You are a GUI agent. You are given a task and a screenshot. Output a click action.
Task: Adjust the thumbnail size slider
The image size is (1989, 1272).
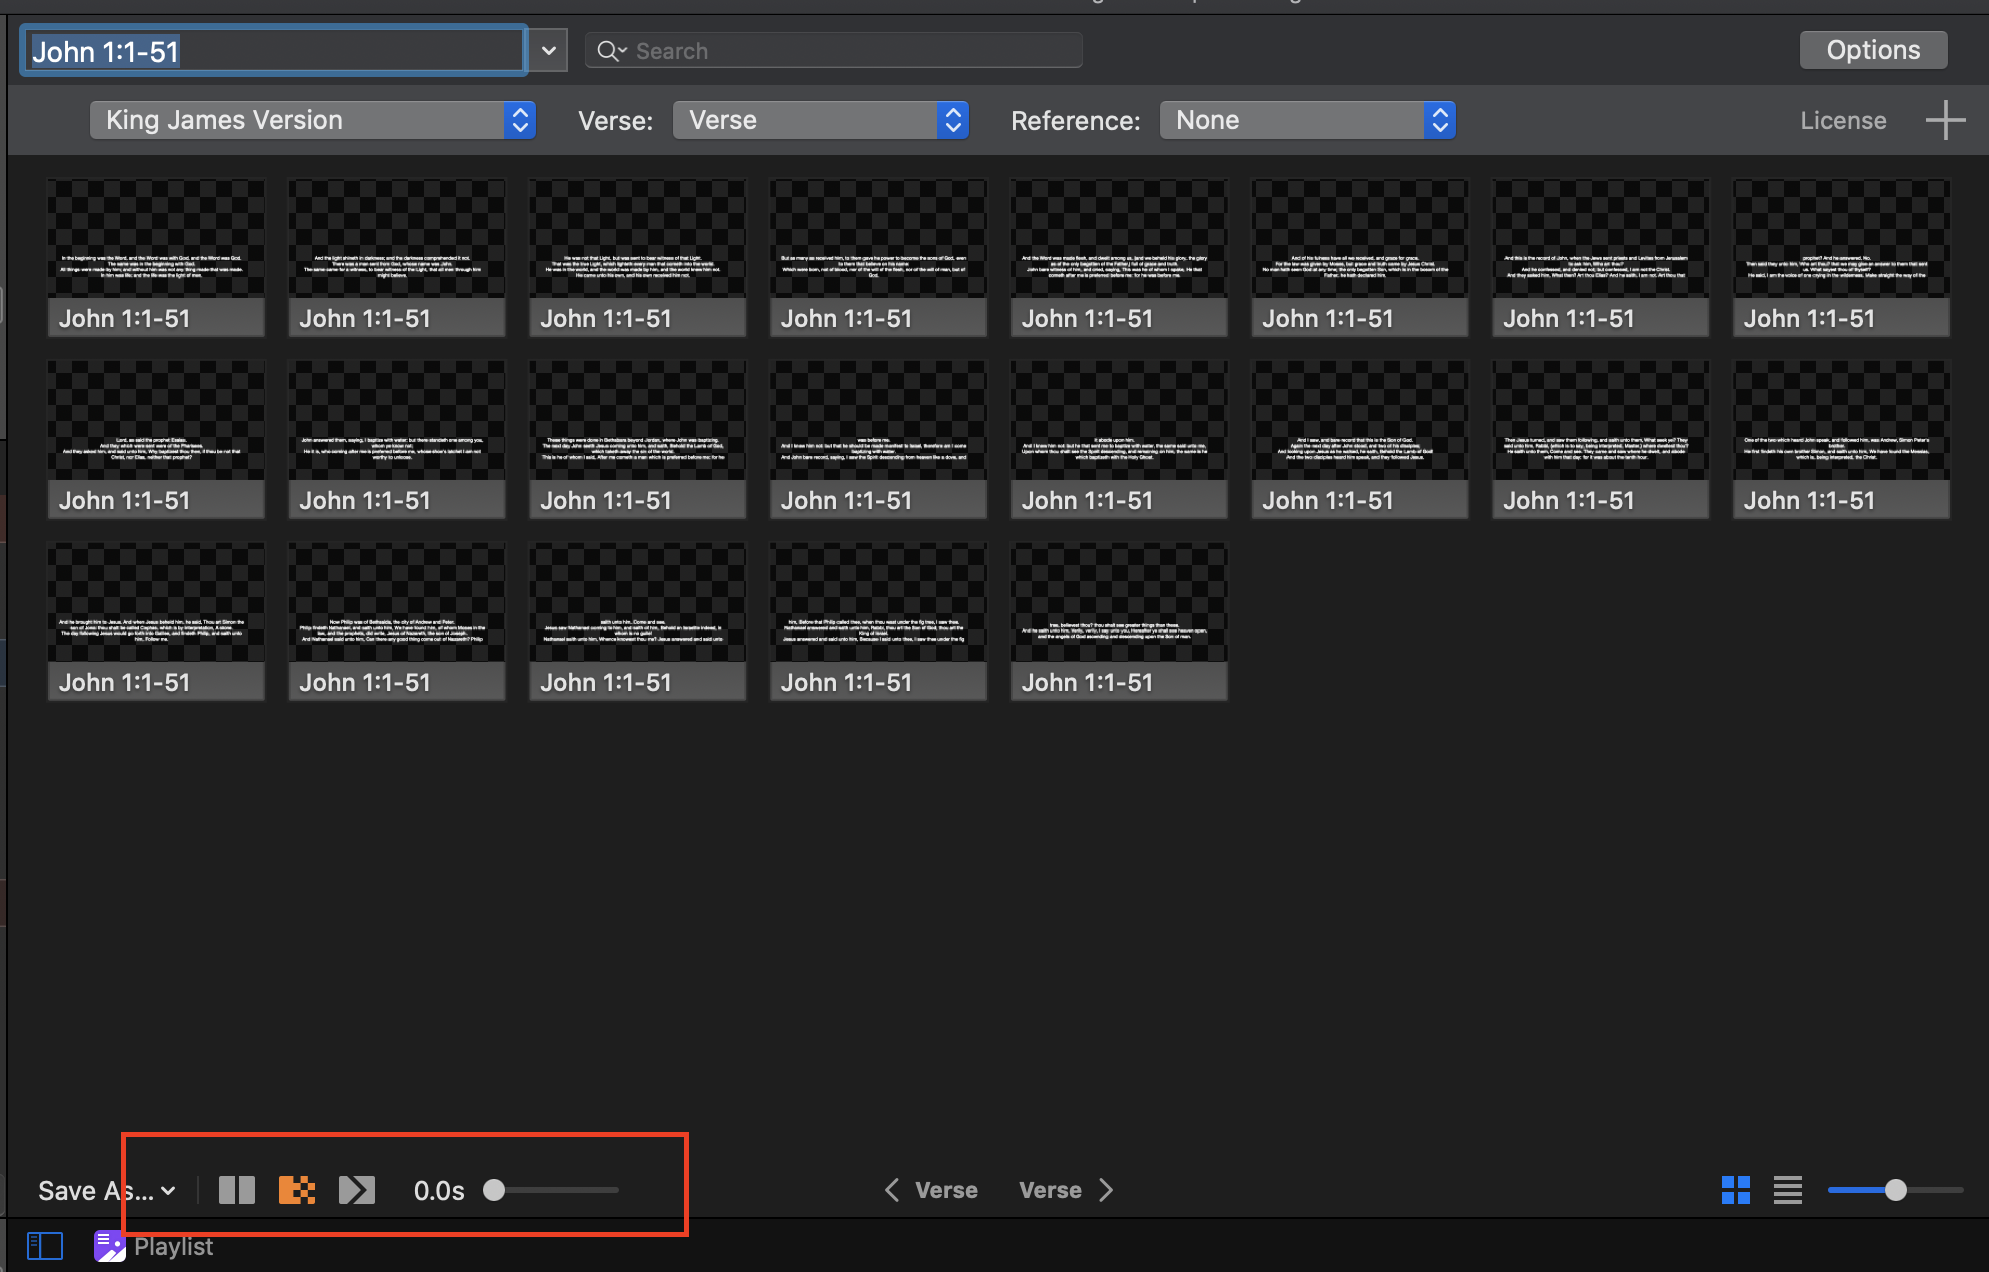click(1895, 1190)
